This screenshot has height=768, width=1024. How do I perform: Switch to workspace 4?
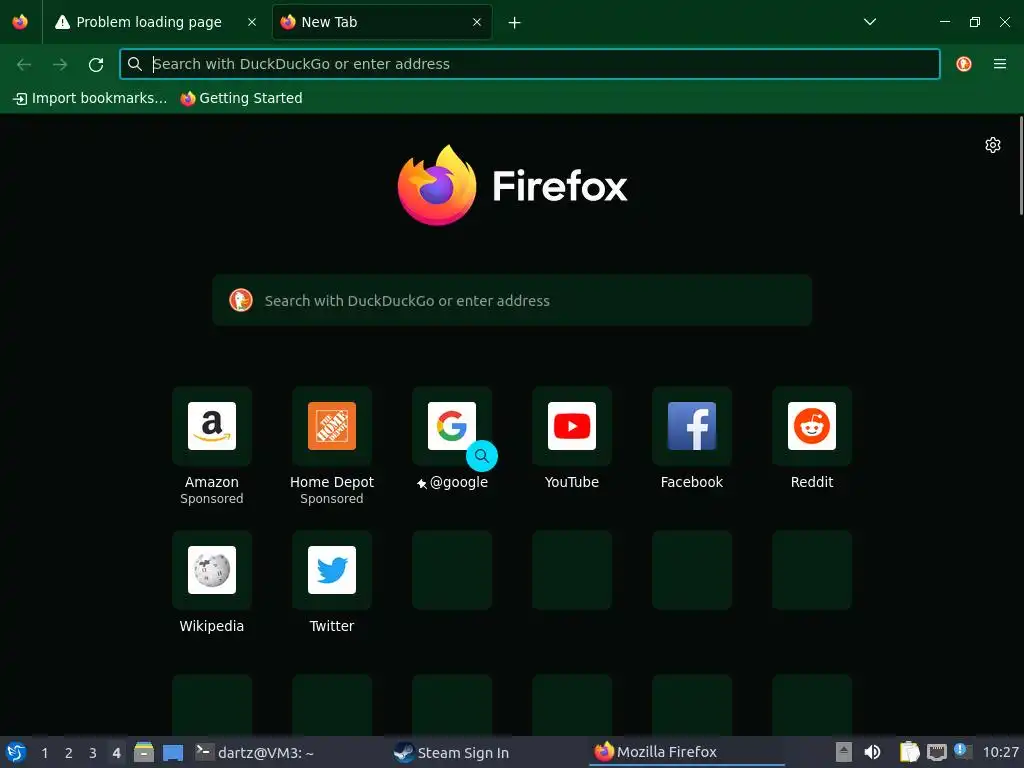point(116,753)
